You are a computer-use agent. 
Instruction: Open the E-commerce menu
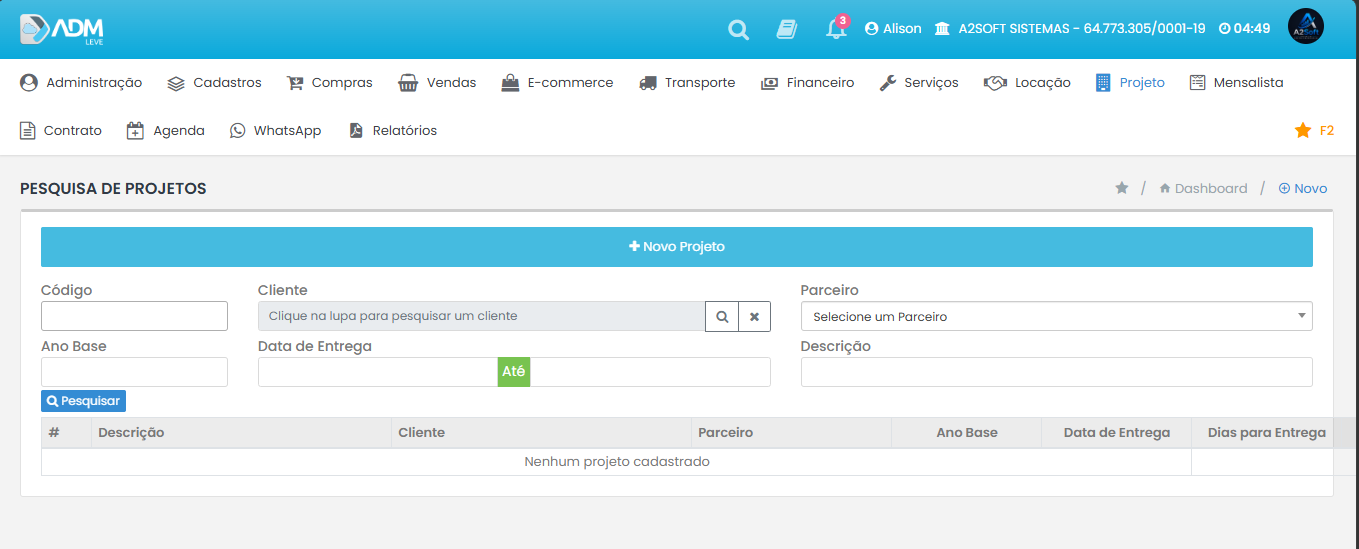pyautogui.click(x=557, y=83)
